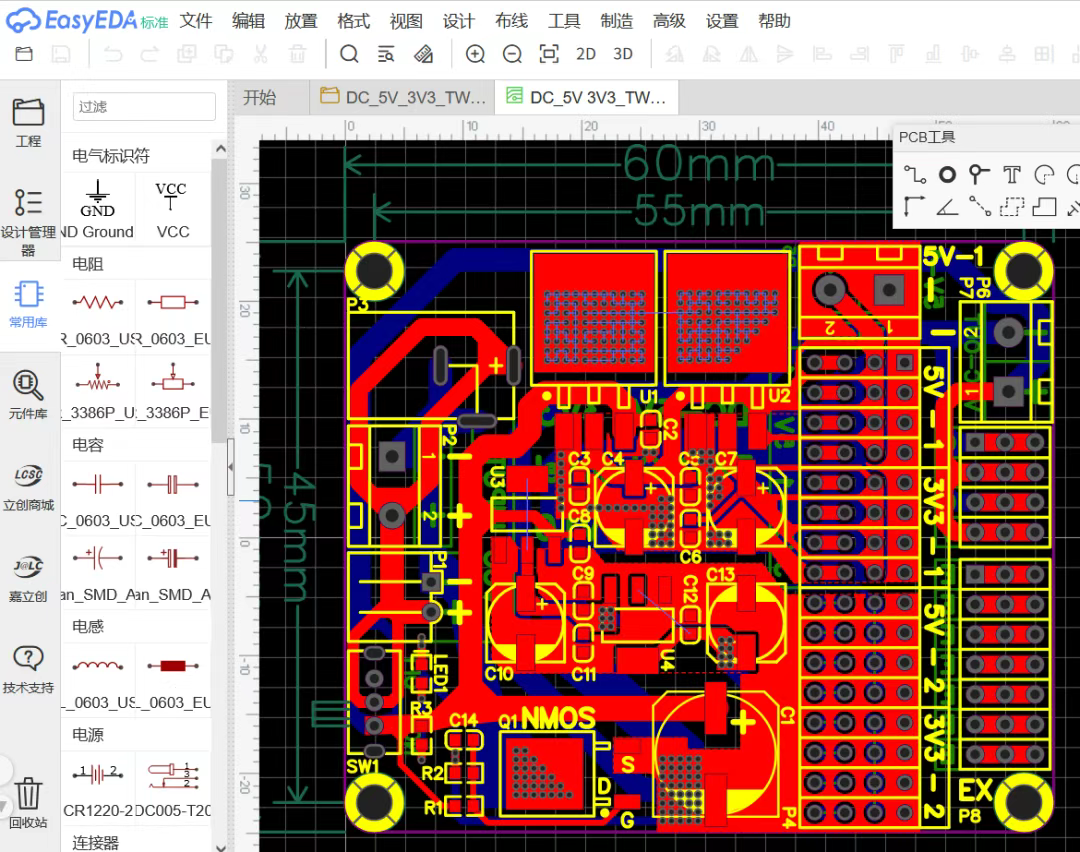The width and height of the screenshot is (1080, 852).
Task: Click the fit-to-window zoom icon
Action: 548,54
